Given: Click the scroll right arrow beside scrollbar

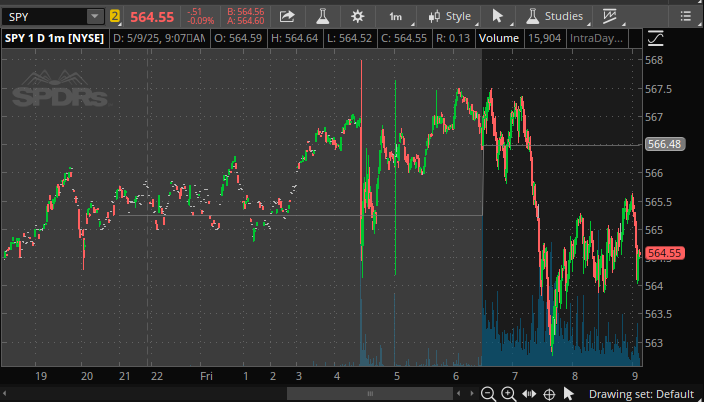Looking at the screenshot, I should 471,393.
